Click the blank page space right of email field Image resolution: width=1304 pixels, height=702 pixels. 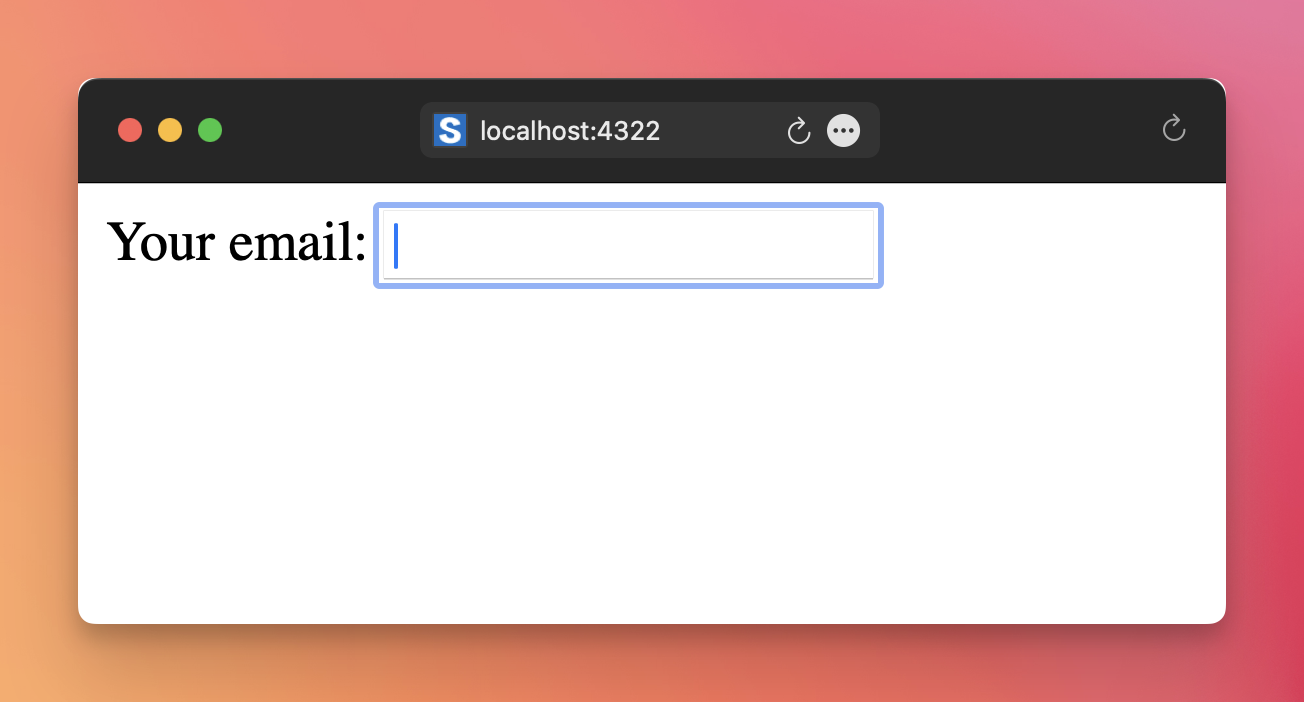point(1050,245)
